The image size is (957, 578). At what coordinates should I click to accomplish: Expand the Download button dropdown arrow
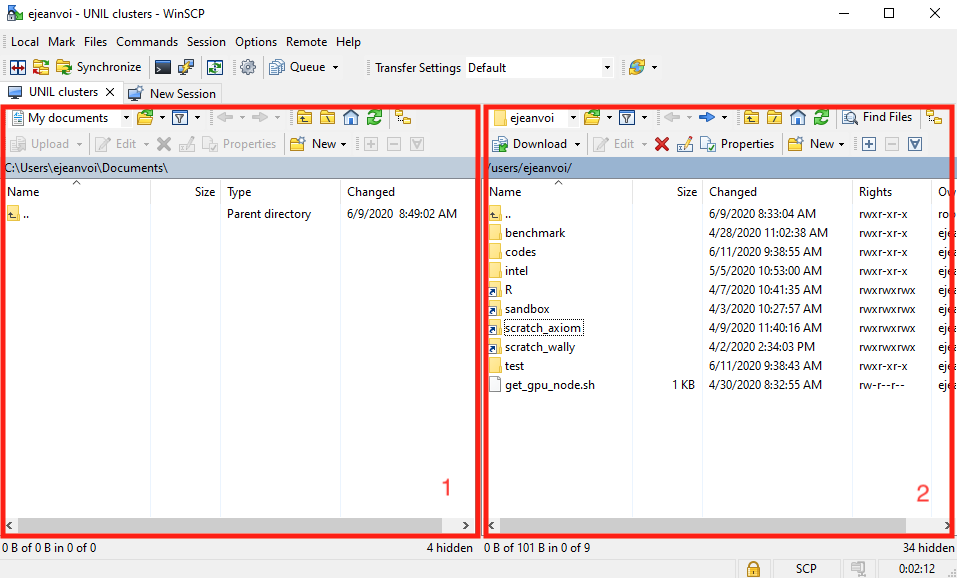point(576,144)
